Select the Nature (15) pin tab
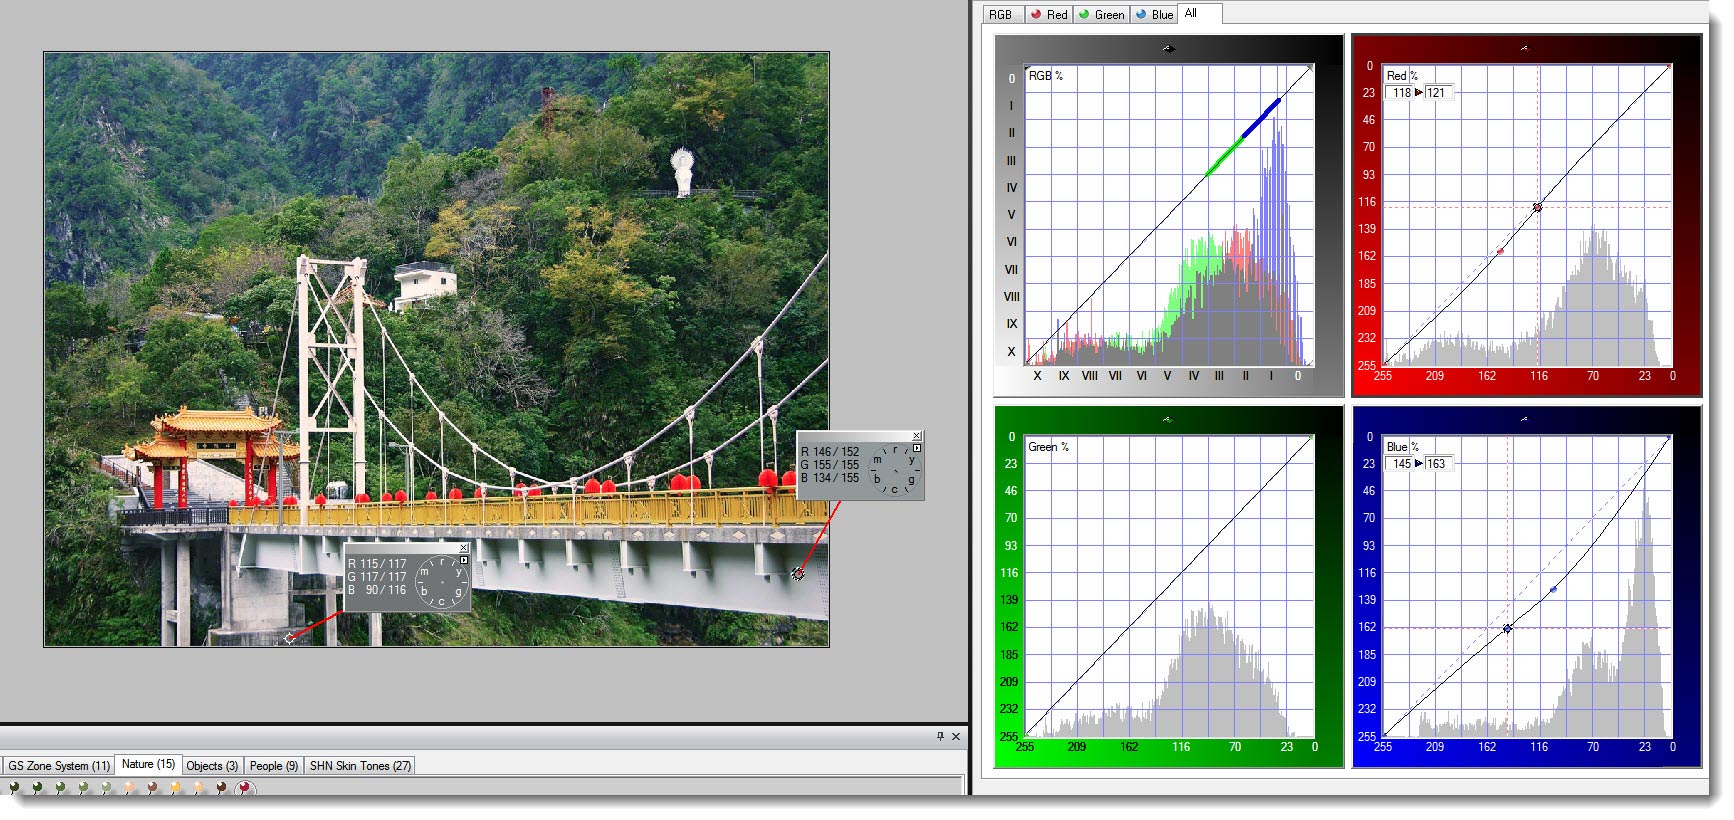 click(x=148, y=764)
